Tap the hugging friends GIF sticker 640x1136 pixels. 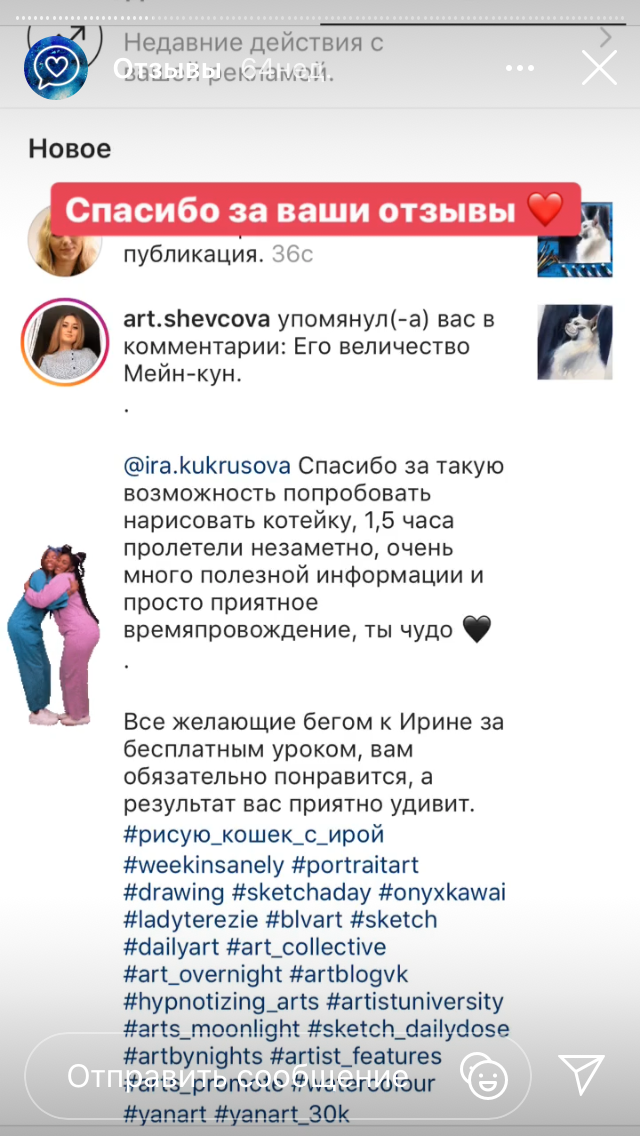[x=54, y=635]
